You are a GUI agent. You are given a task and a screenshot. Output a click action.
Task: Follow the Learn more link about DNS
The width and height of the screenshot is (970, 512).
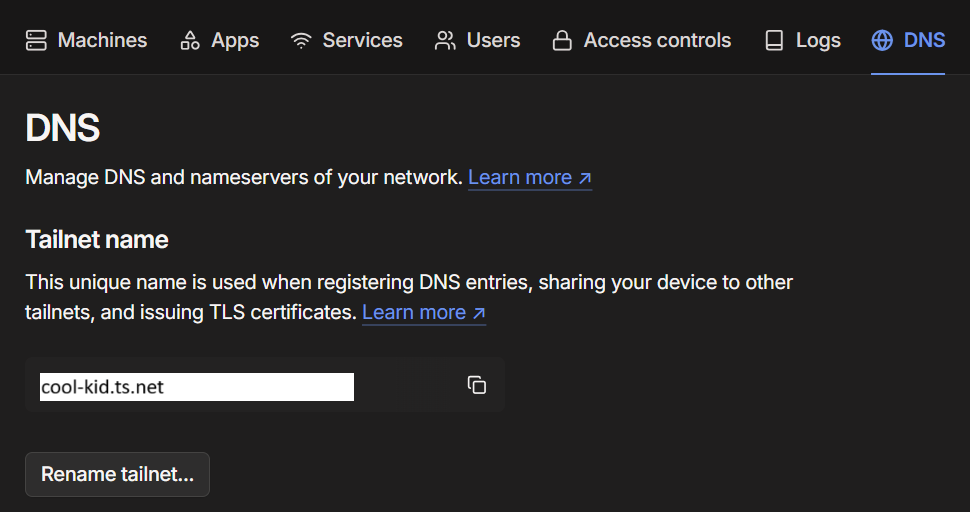point(530,177)
